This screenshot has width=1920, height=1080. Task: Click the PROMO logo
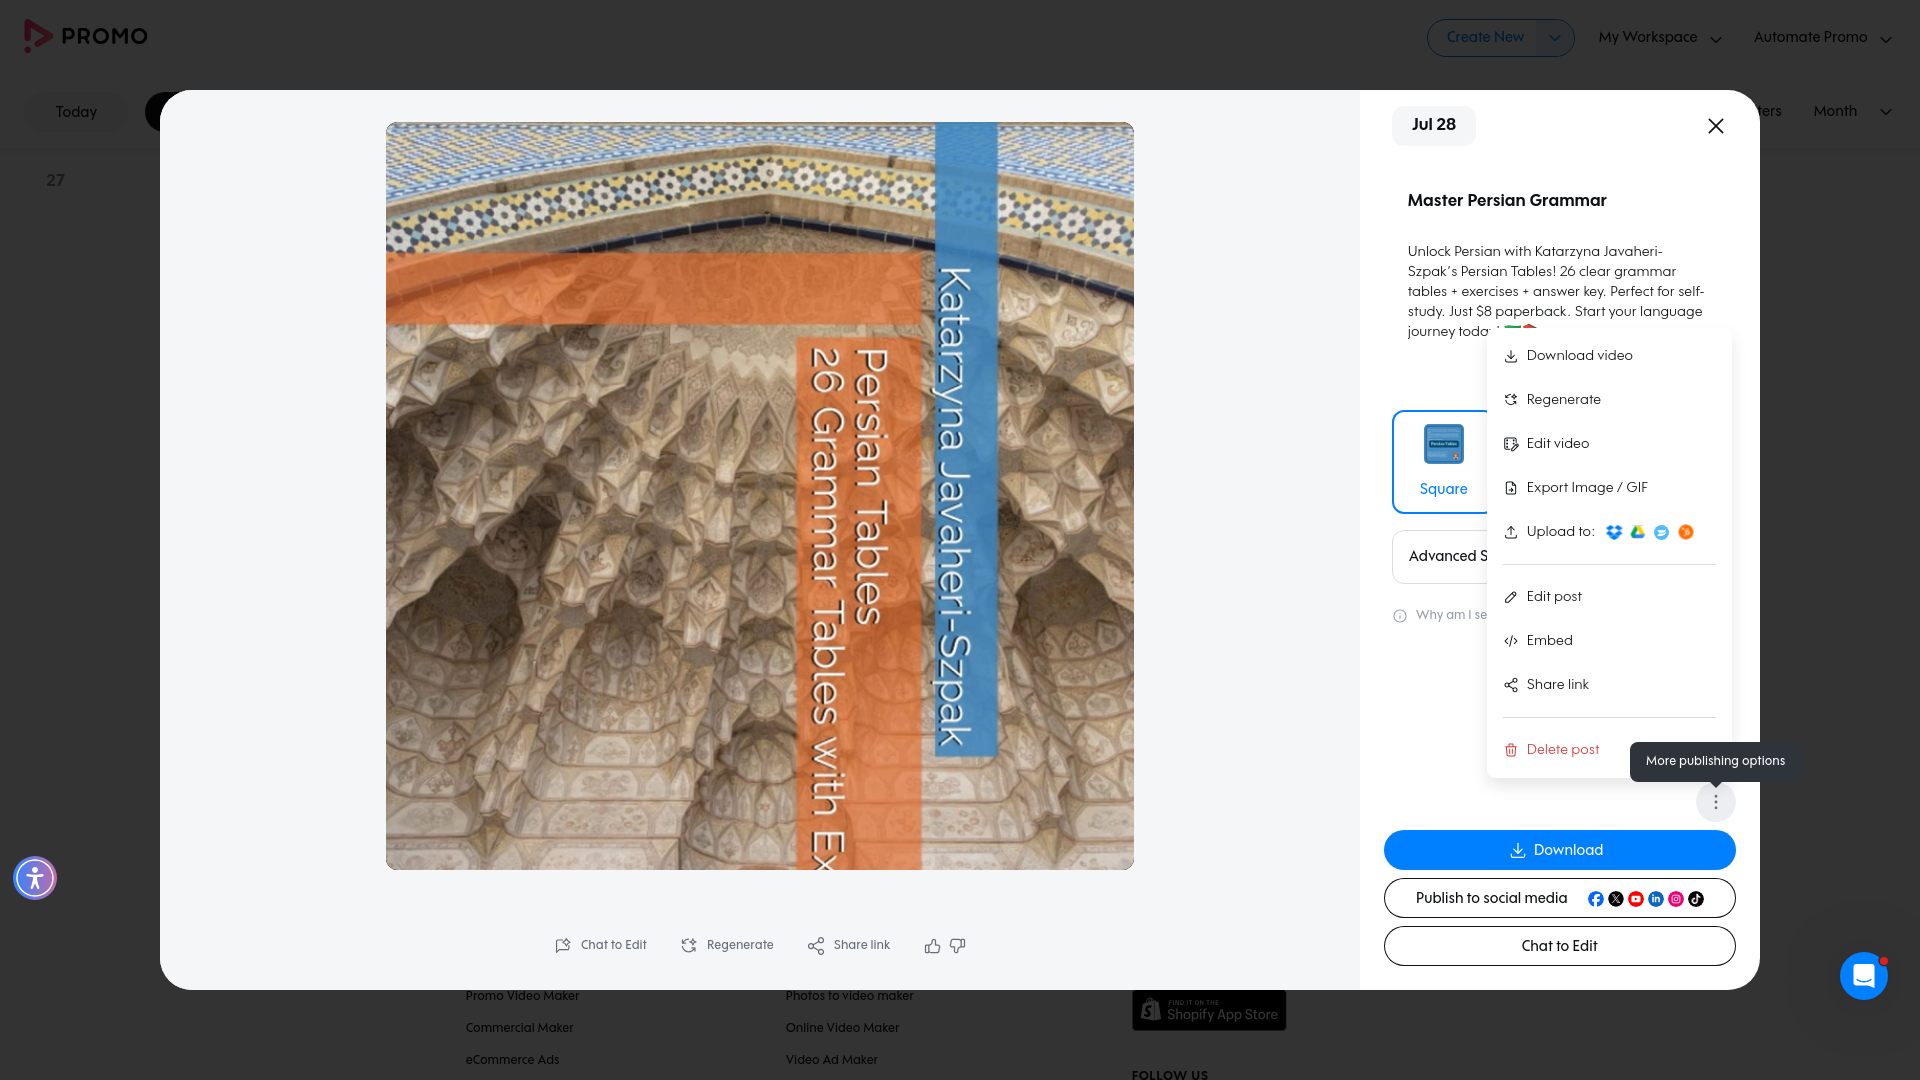pyautogui.click(x=86, y=36)
